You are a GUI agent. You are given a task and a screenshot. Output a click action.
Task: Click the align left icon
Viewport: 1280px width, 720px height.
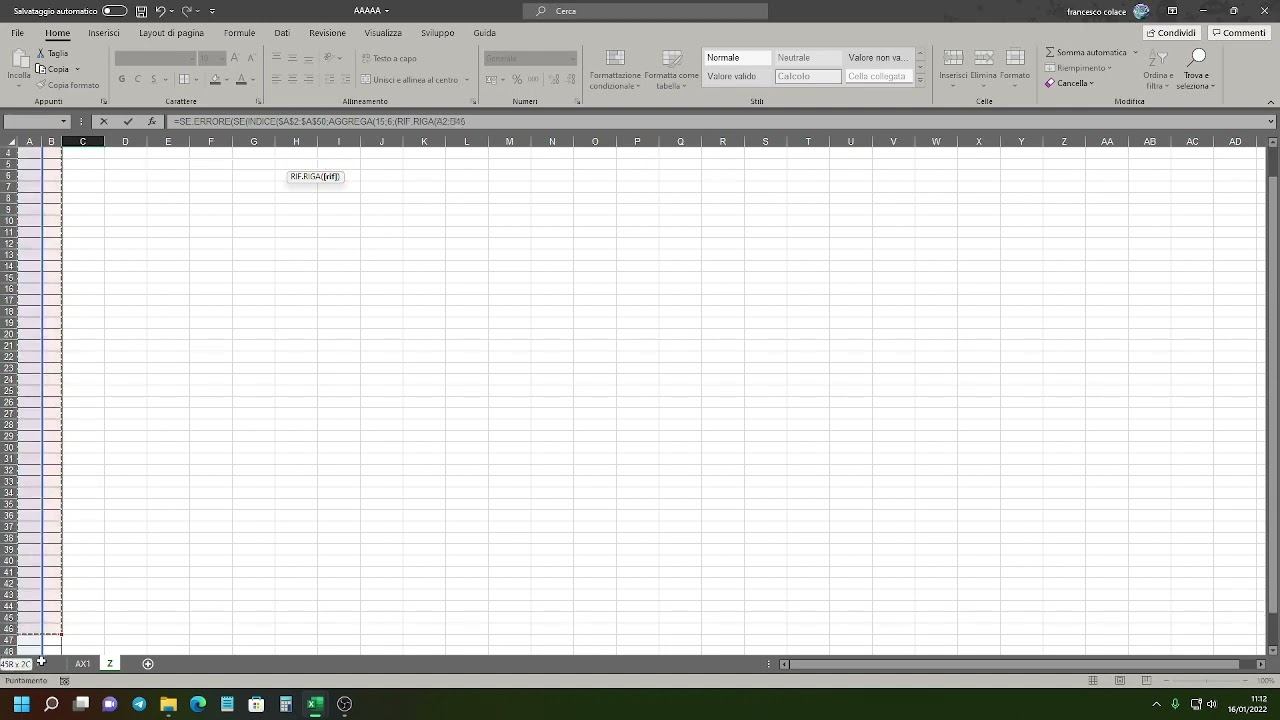[277, 79]
